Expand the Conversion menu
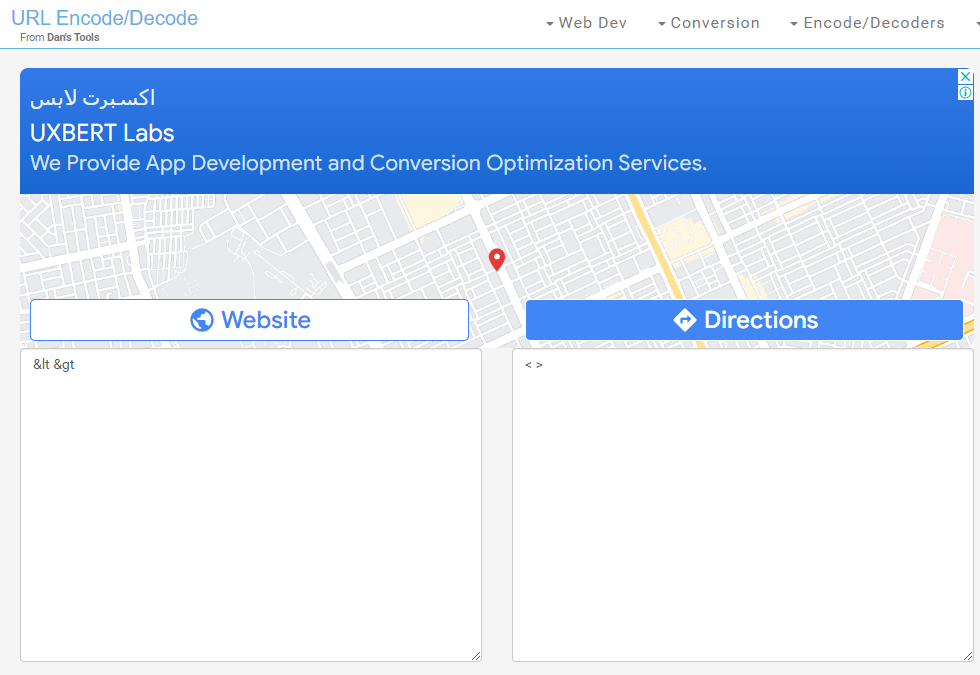The width and height of the screenshot is (980, 675). click(709, 23)
